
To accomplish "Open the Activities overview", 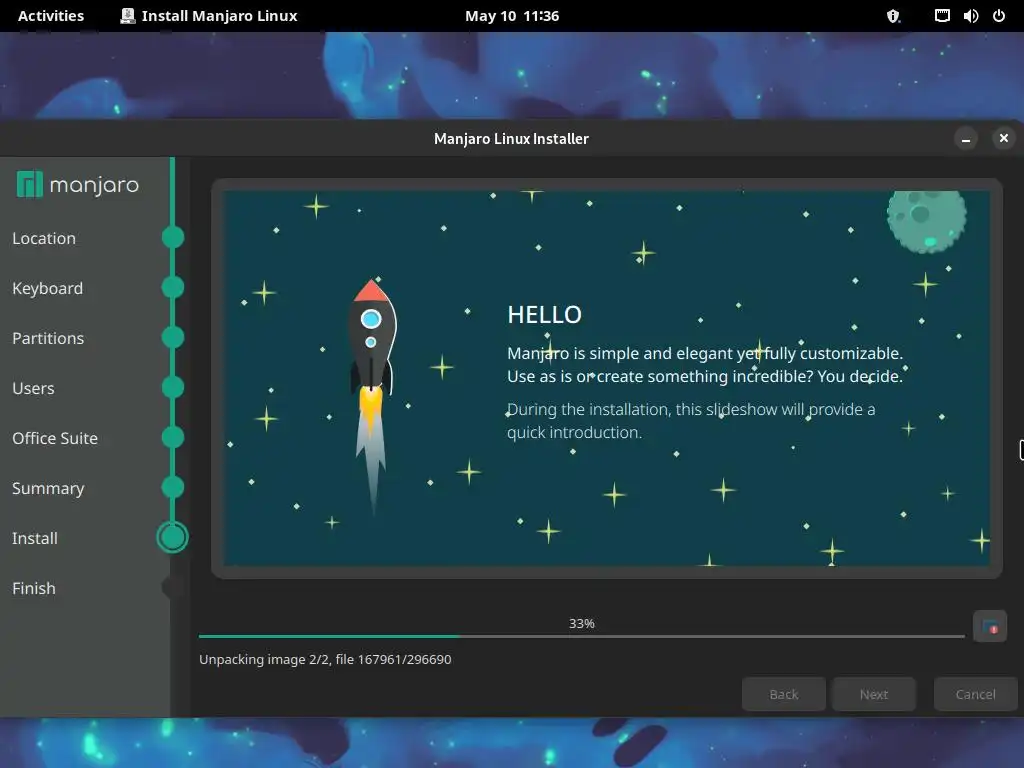I will [x=51, y=16].
